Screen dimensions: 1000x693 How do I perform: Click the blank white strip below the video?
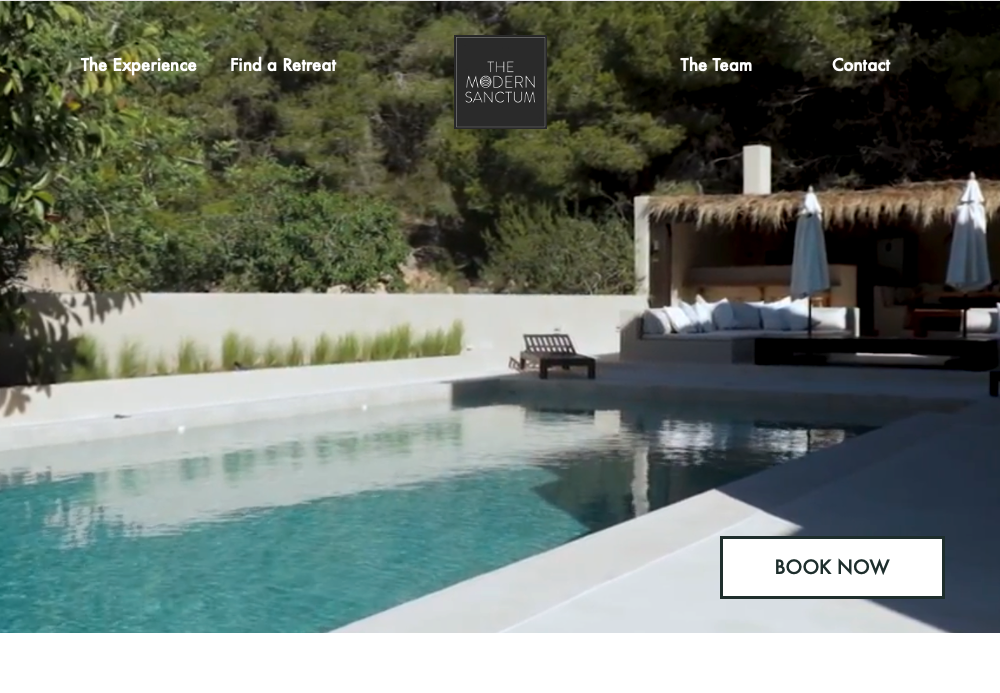pyautogui.click(x=500, y=663)
